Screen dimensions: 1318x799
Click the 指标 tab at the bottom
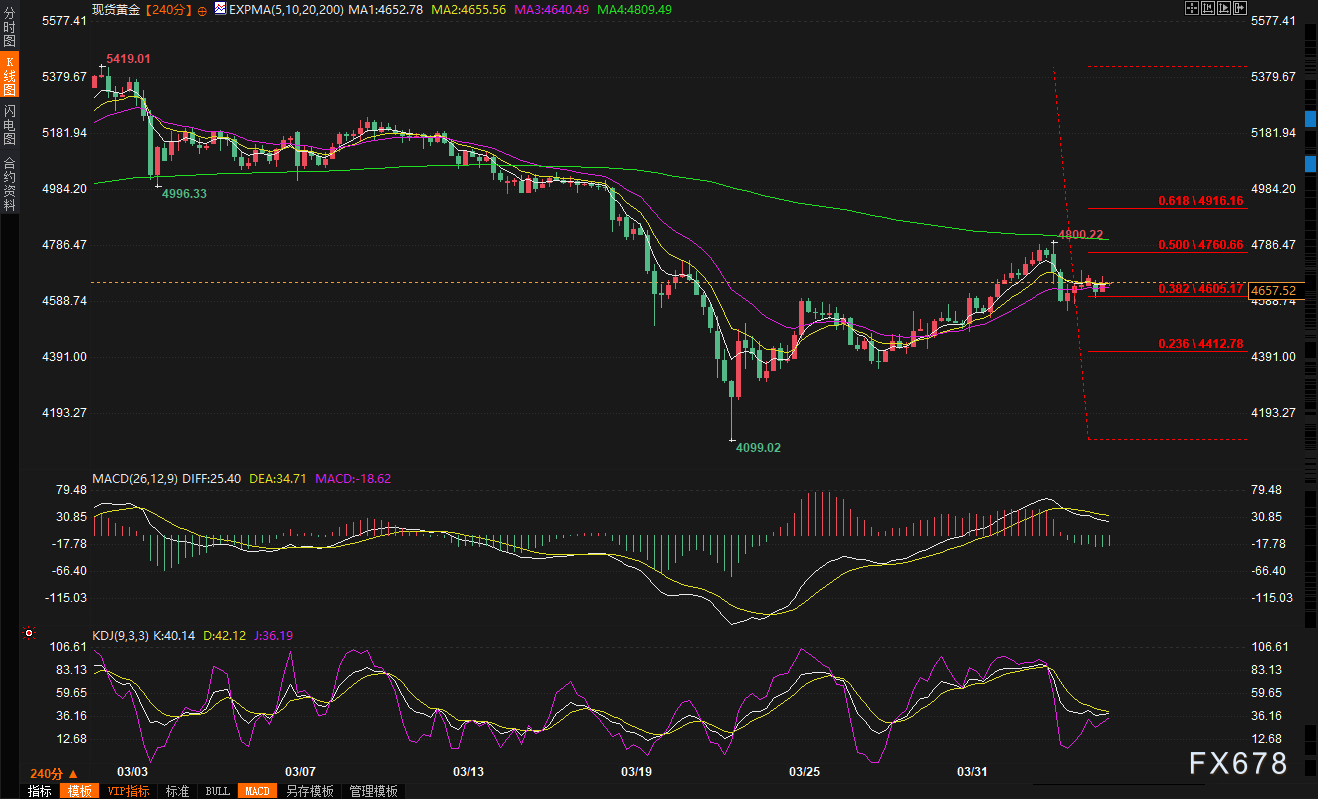[40, 791]
